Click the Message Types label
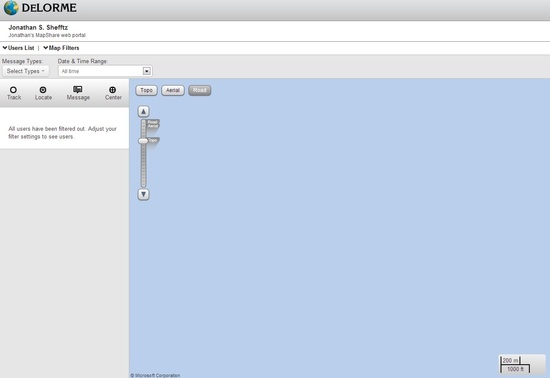Image resolution: width=550 pixels, height=378 pixels. 22,61
